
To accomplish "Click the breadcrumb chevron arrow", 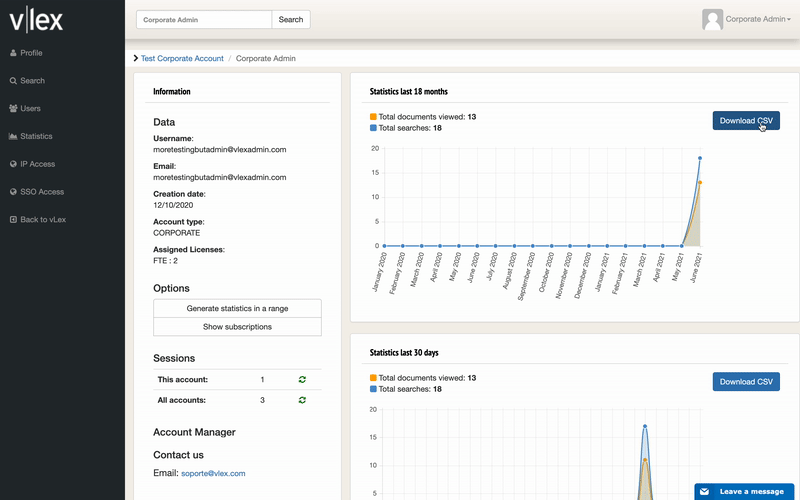I will click(x=136, y=58).
